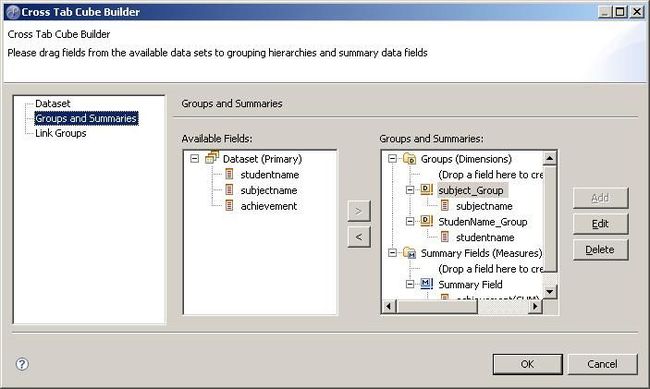Select Groups and Summaries in left navigation

point(86,118)
